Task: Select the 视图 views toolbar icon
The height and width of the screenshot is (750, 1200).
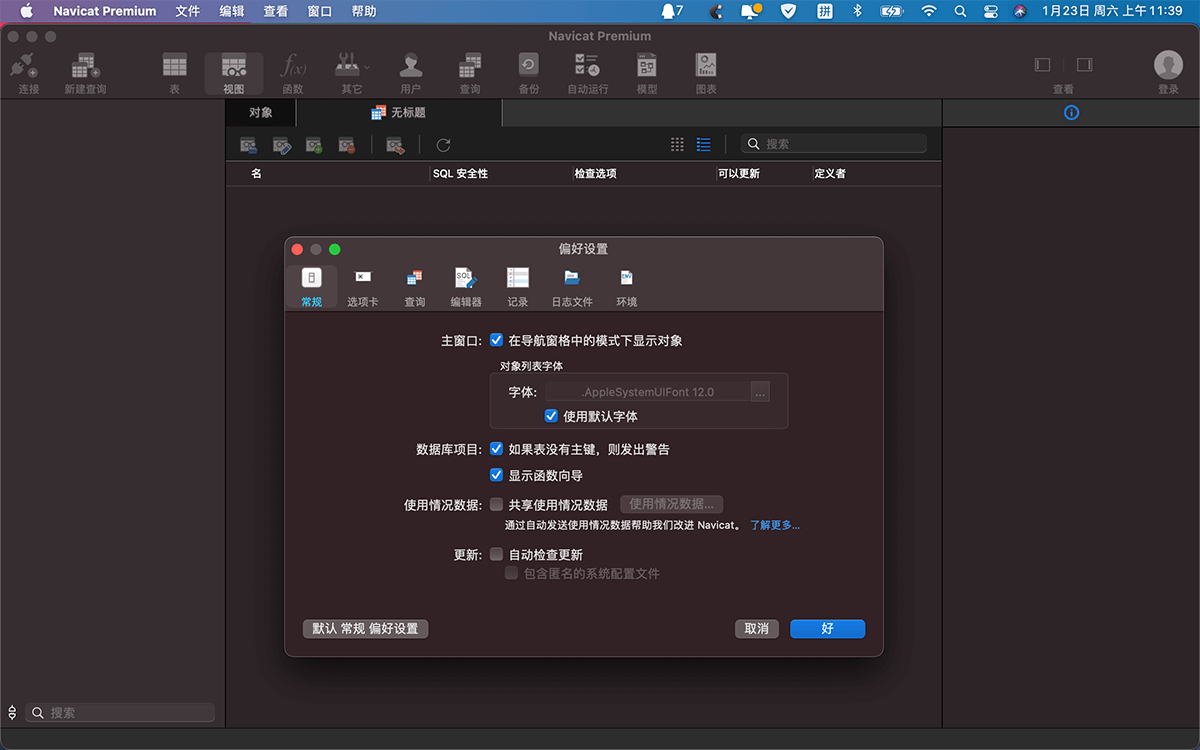Action: (234, 66)
